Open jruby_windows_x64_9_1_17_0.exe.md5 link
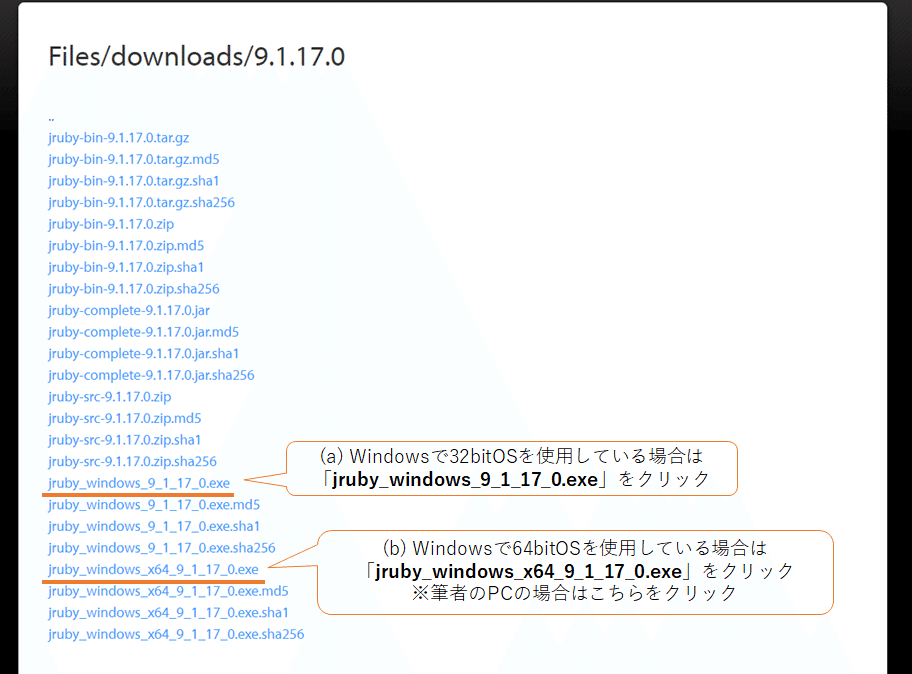The image size is (912, 674). 169,591
